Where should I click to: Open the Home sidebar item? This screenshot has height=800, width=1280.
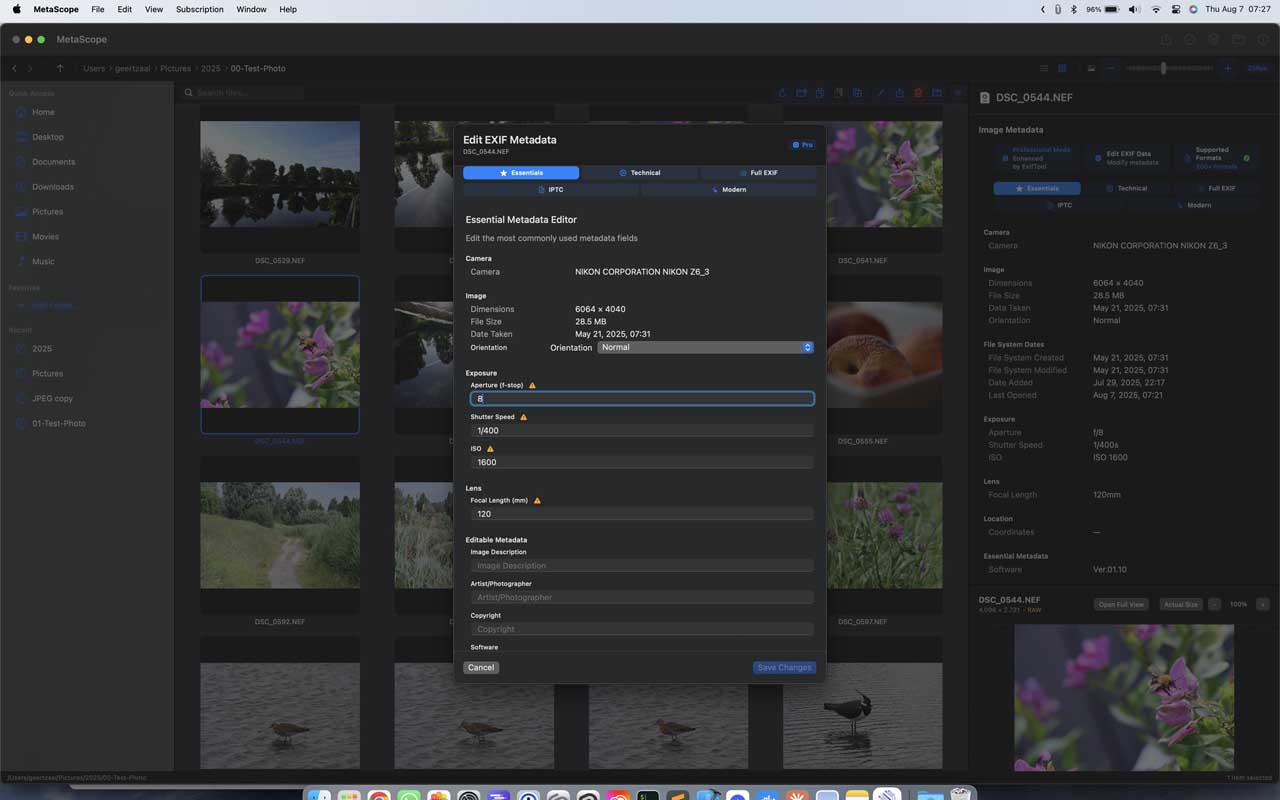pyautogui.click(x=43, y=112)
